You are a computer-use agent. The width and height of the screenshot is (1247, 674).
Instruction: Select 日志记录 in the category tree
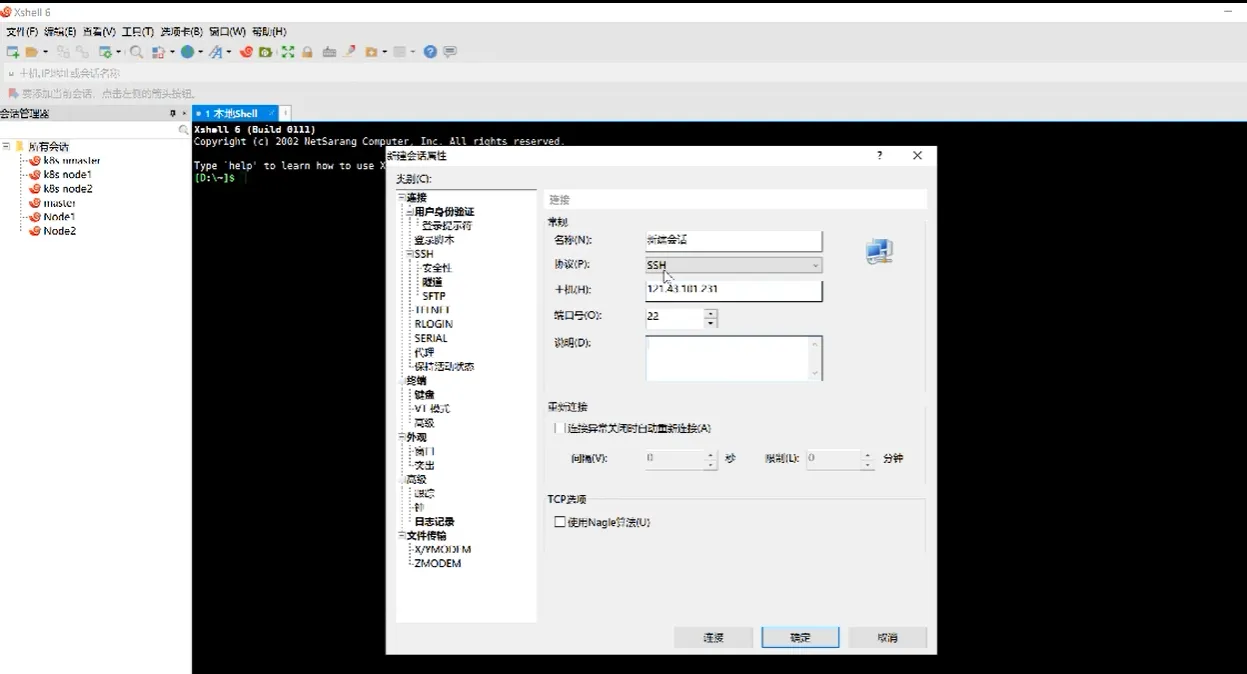(434, 522)
